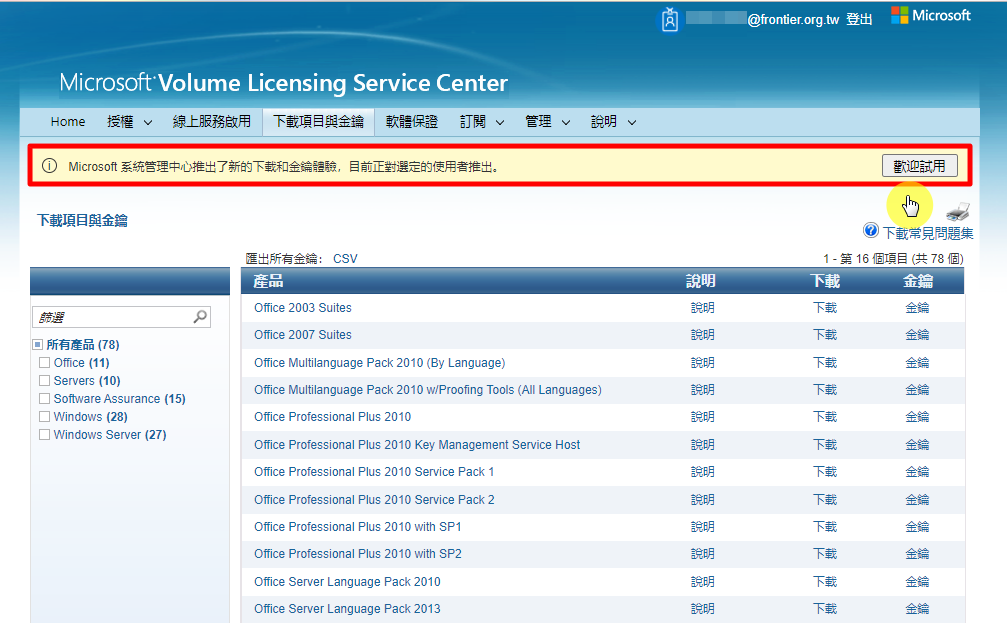Open 金鑰 link for Office 2003 Suites
Screen dimensions: 1007x623
coord(916,308)
